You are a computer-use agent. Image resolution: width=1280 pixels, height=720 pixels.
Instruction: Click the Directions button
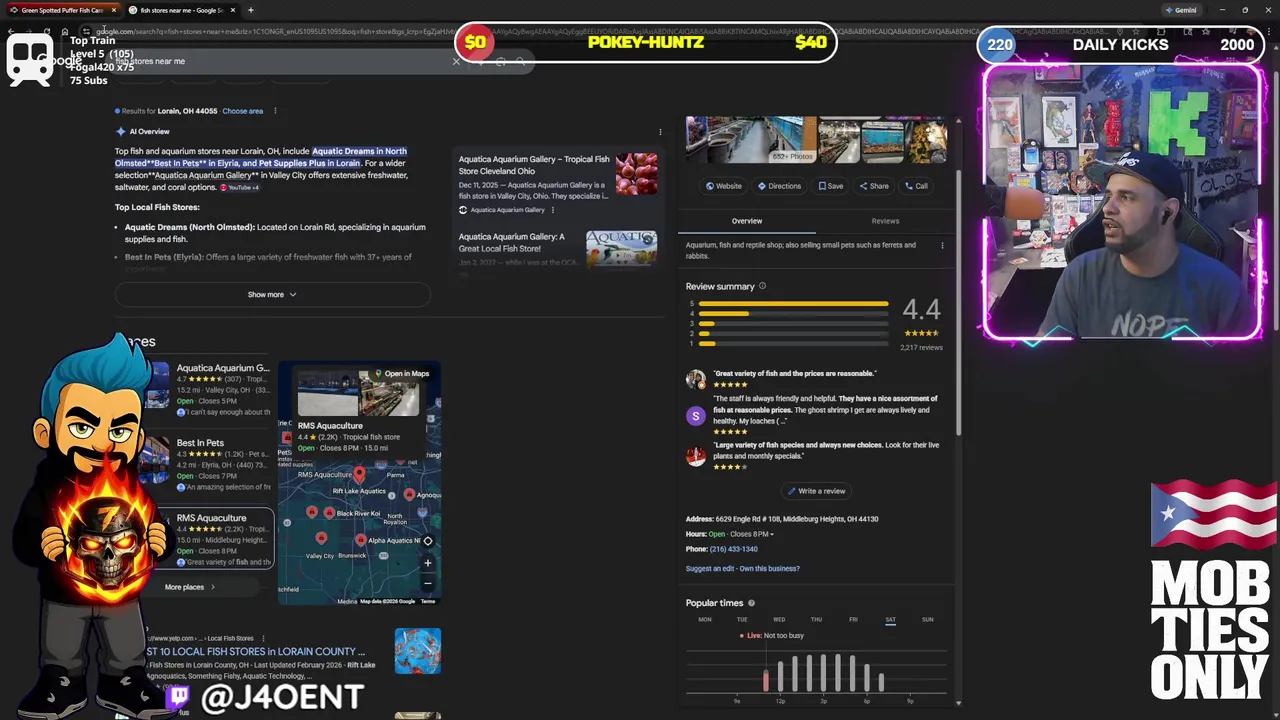[x=779, y=186]
